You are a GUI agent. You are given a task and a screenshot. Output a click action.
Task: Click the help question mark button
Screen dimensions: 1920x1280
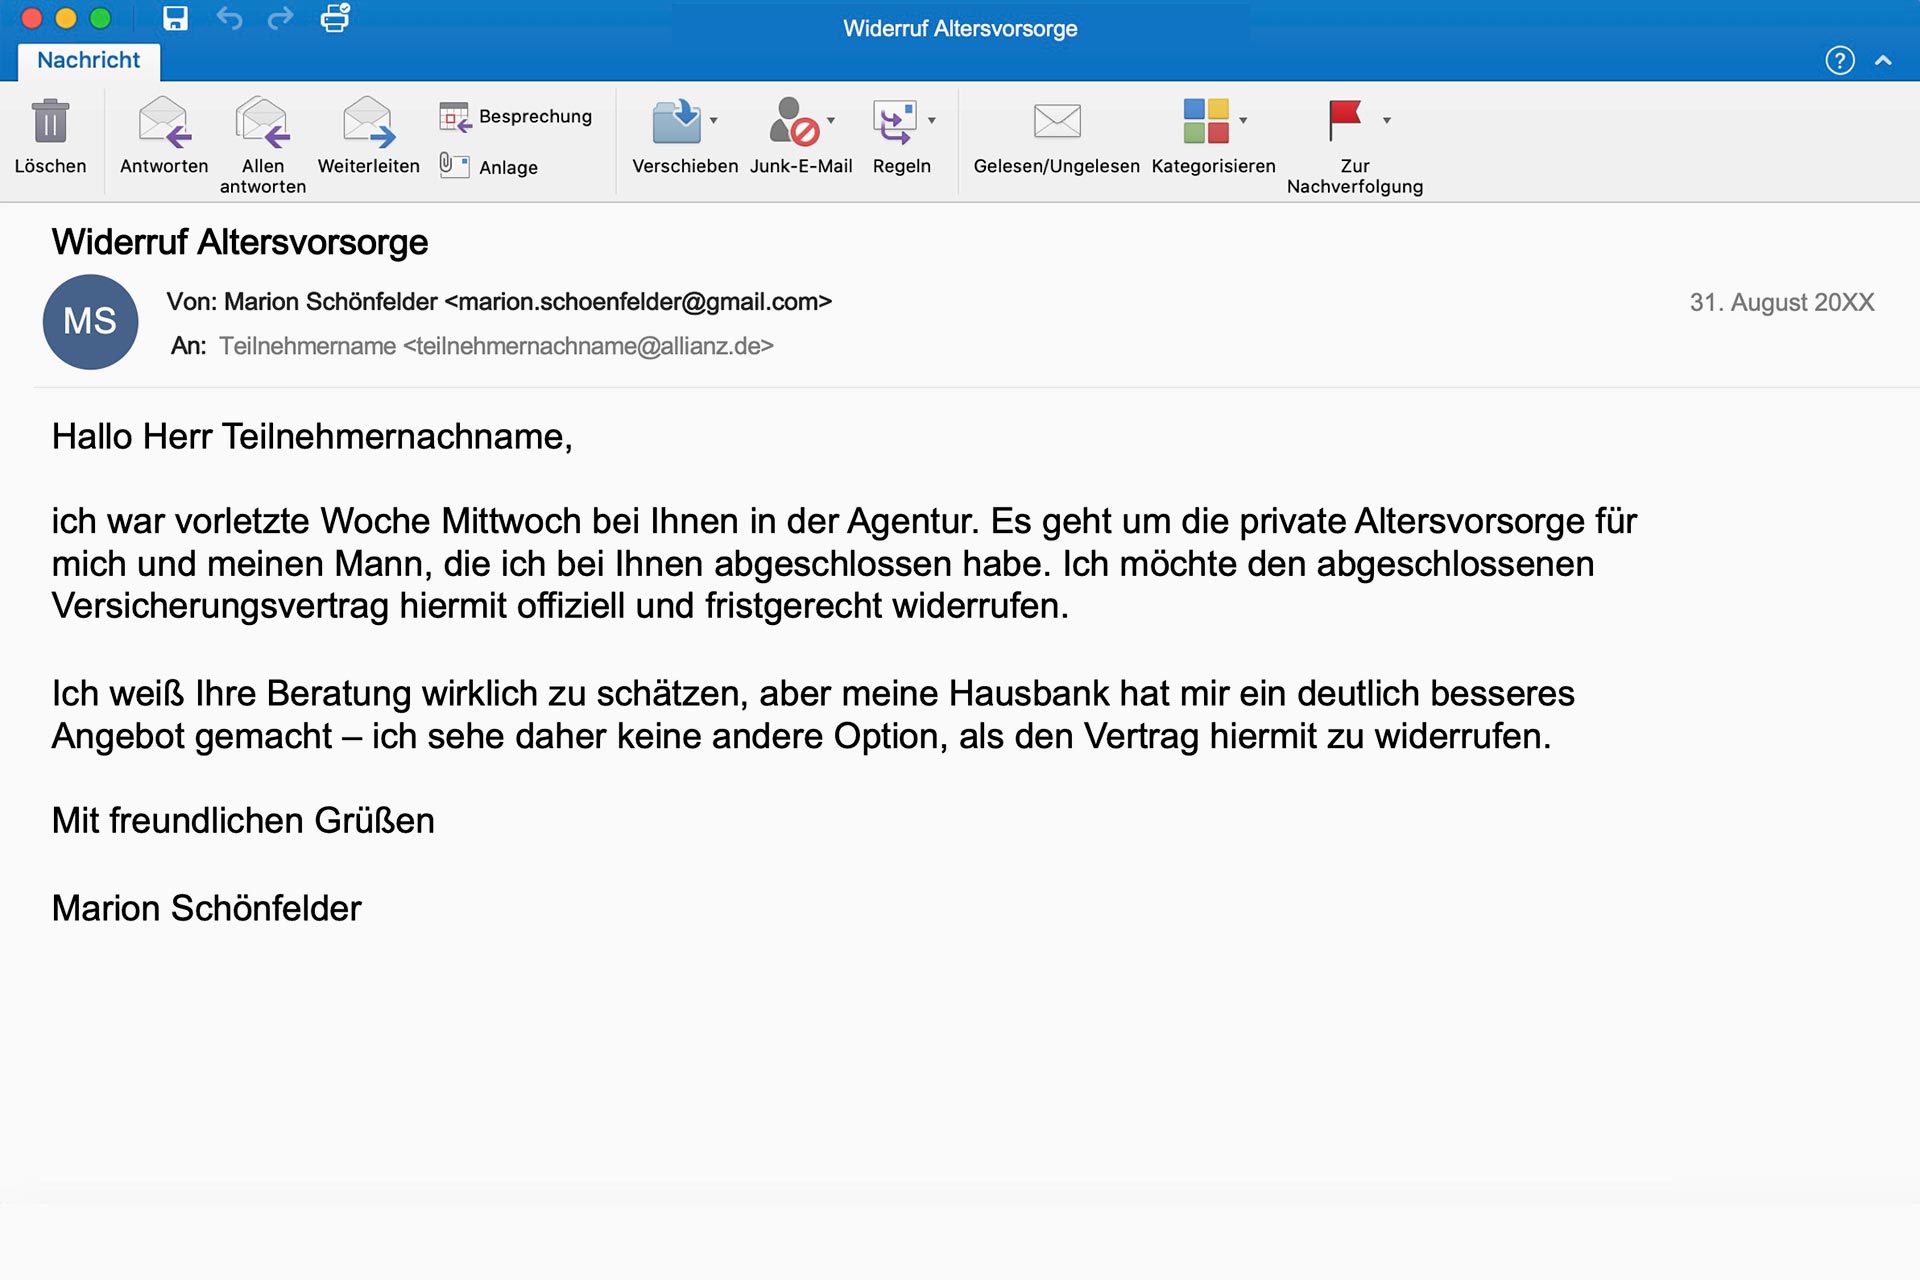pos(1840,60)
